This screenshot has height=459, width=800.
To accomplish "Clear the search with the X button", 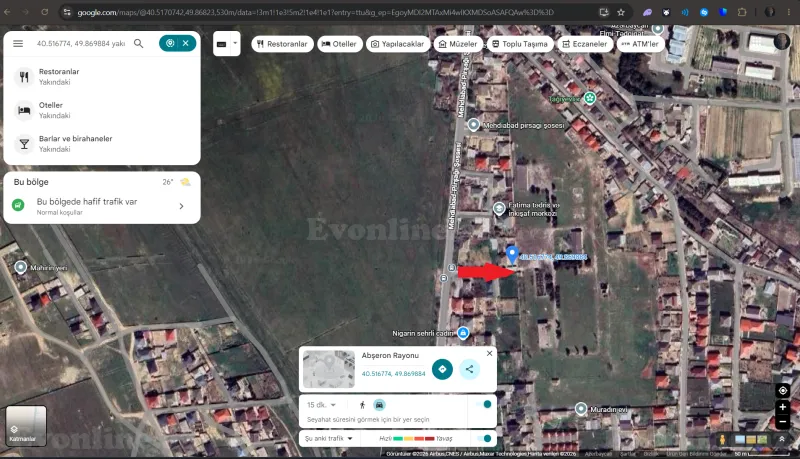I will click(186, 43).
